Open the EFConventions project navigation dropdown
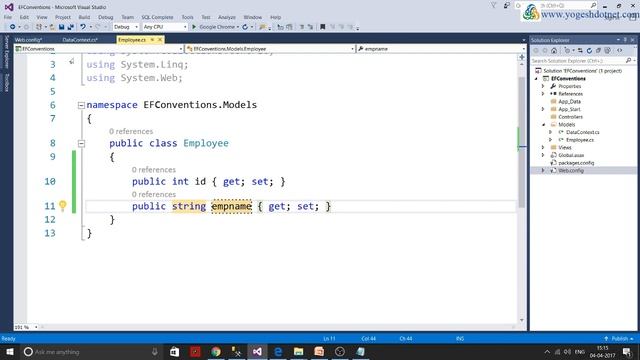640x360 pixels. [99, 49]
